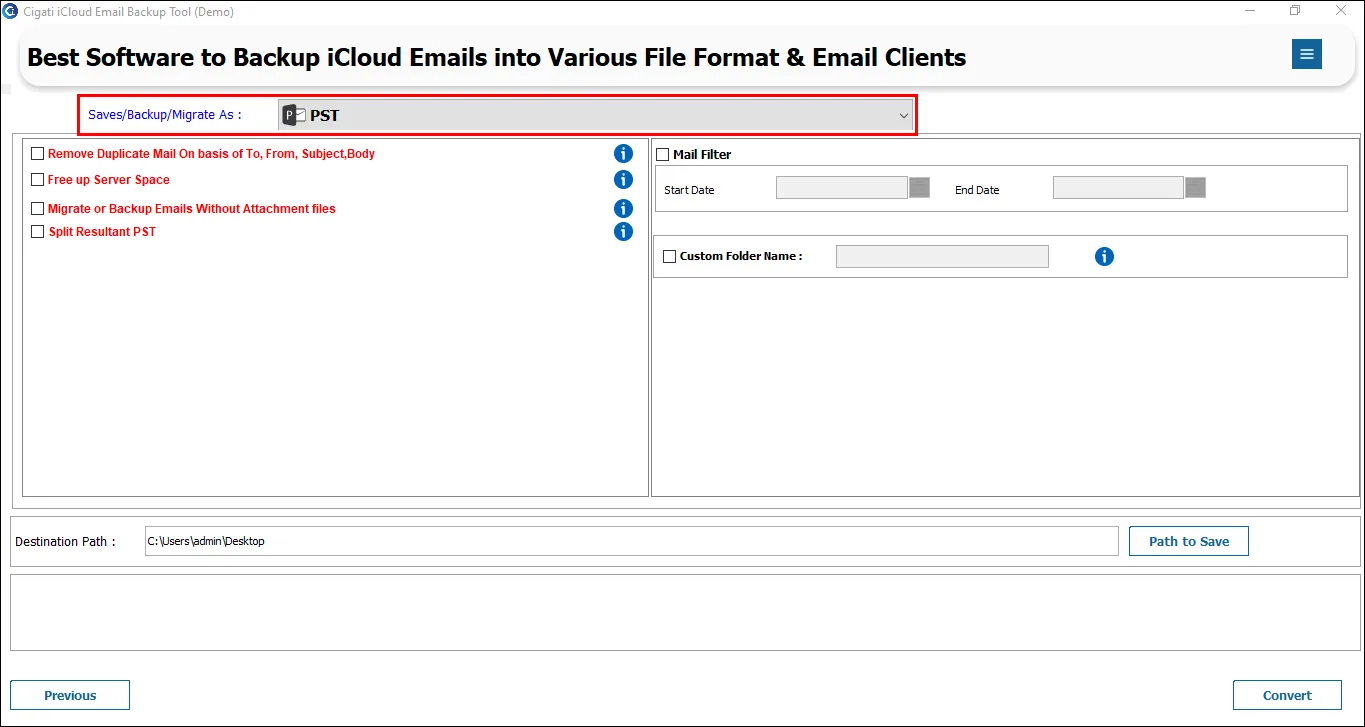Viewport: 1365px width, 727px height.
Task: Enable Split Resultant PST checkbox
Action: tap(38, 232)
